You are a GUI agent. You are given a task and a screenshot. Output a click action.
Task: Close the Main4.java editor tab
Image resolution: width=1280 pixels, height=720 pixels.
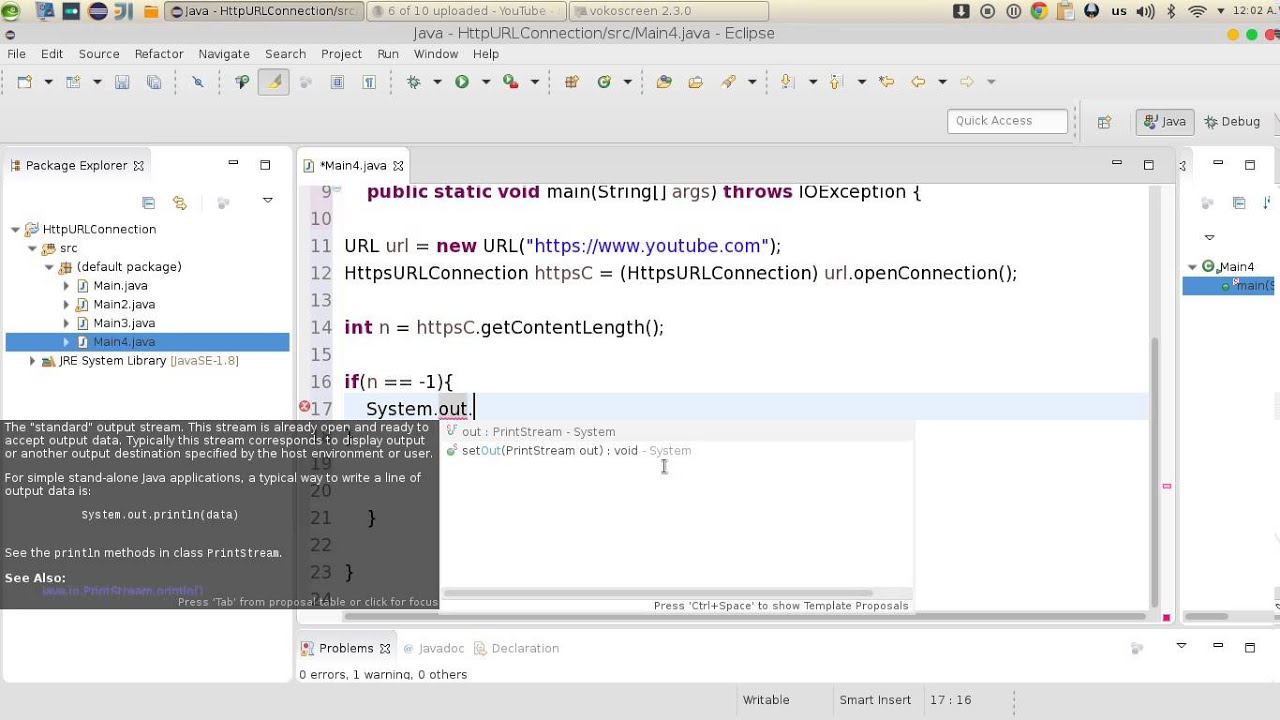coord(398,166)
